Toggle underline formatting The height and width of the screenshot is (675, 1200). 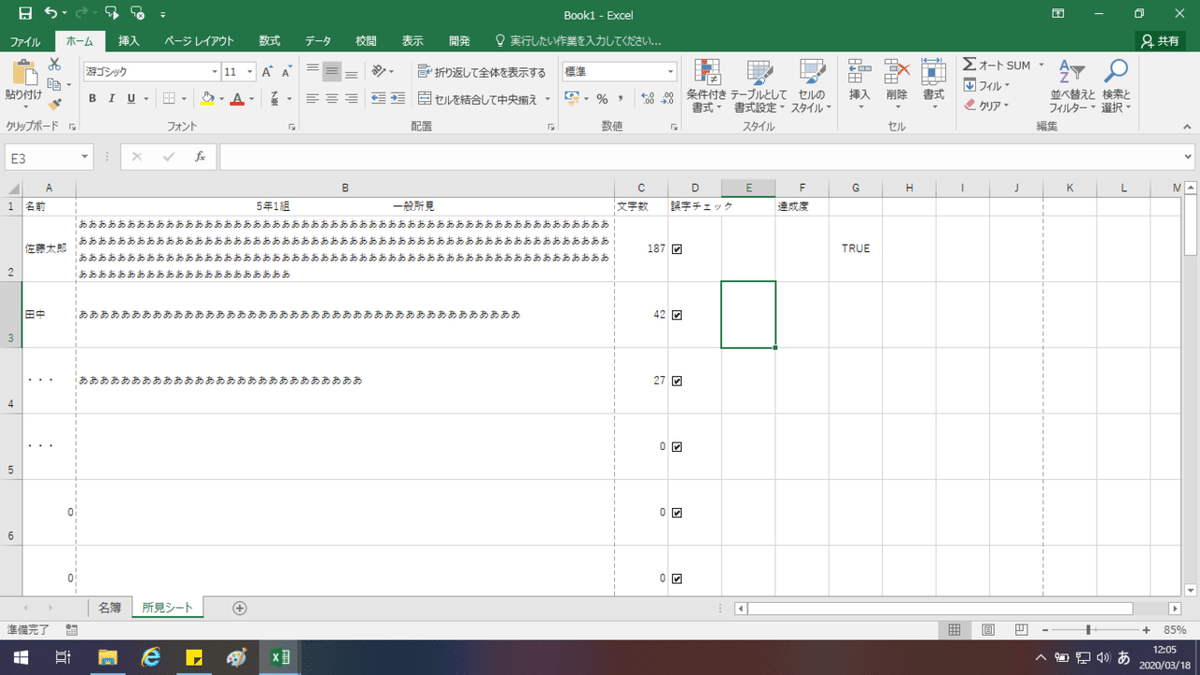(131, 99)
